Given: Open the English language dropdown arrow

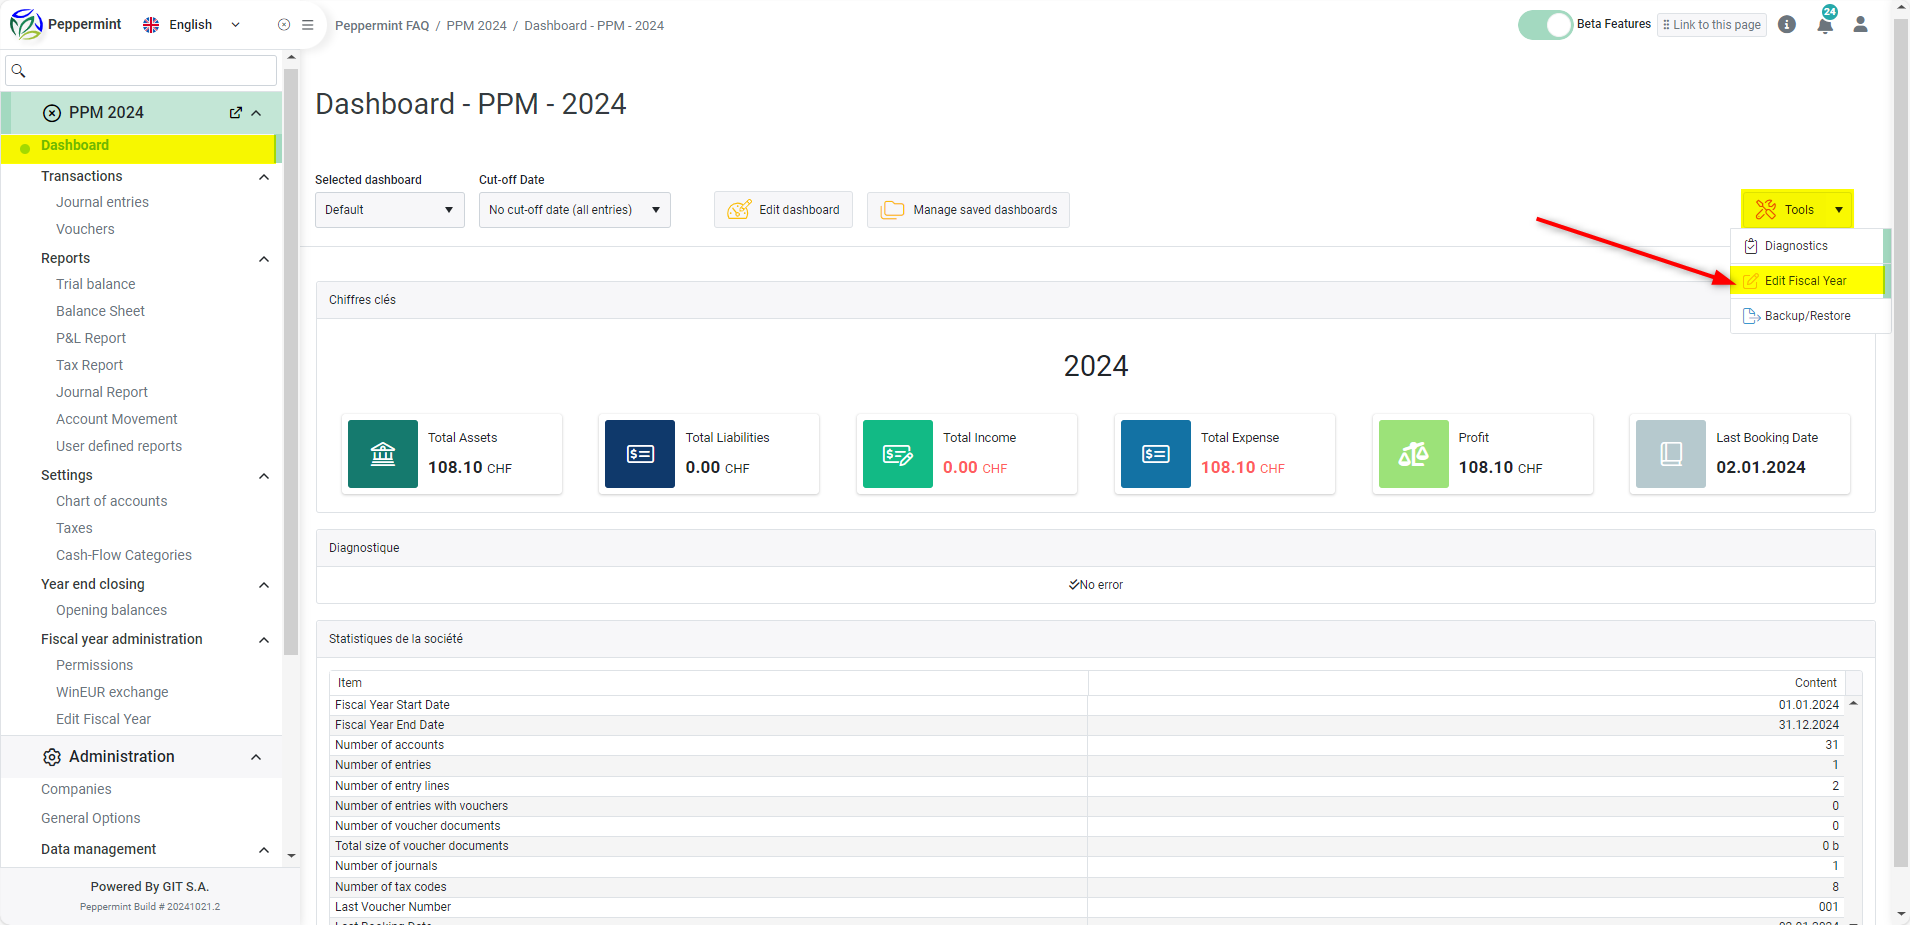Looking at the screenshot, I should 236,25.
